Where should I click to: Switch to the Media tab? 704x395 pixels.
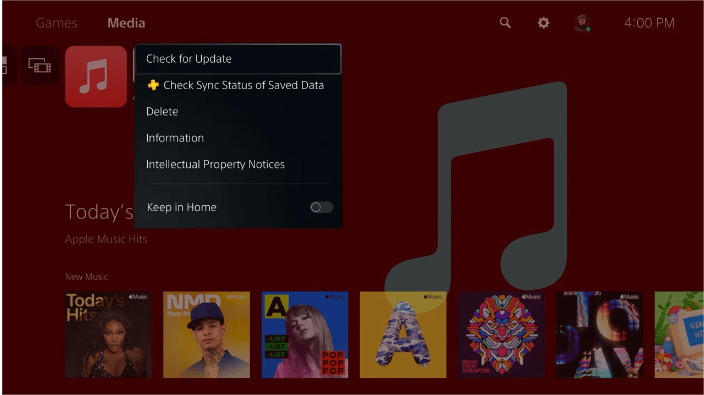126,23
